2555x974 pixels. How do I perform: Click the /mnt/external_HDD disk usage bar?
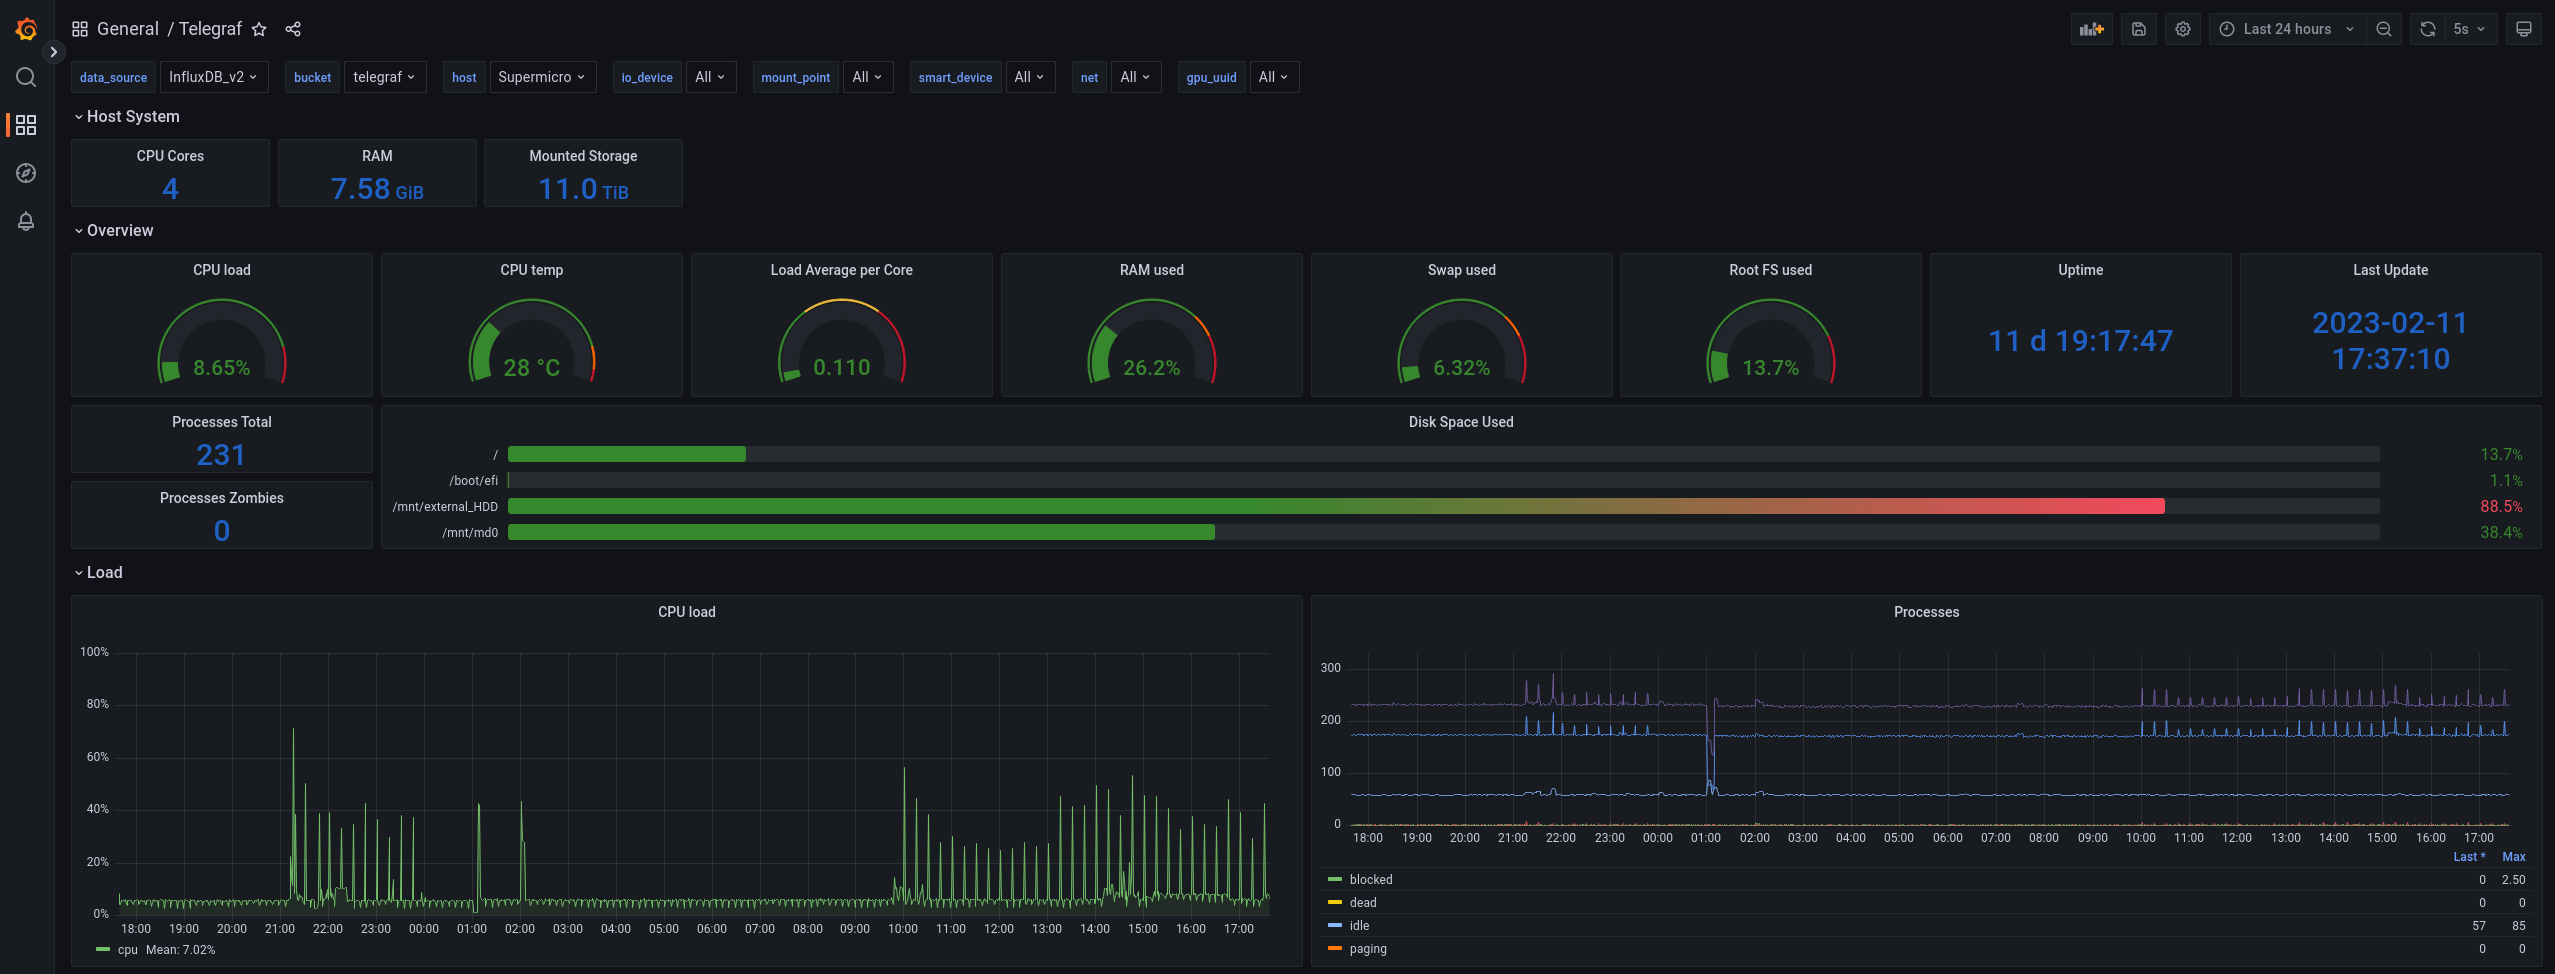click(x=1443, y=506)
